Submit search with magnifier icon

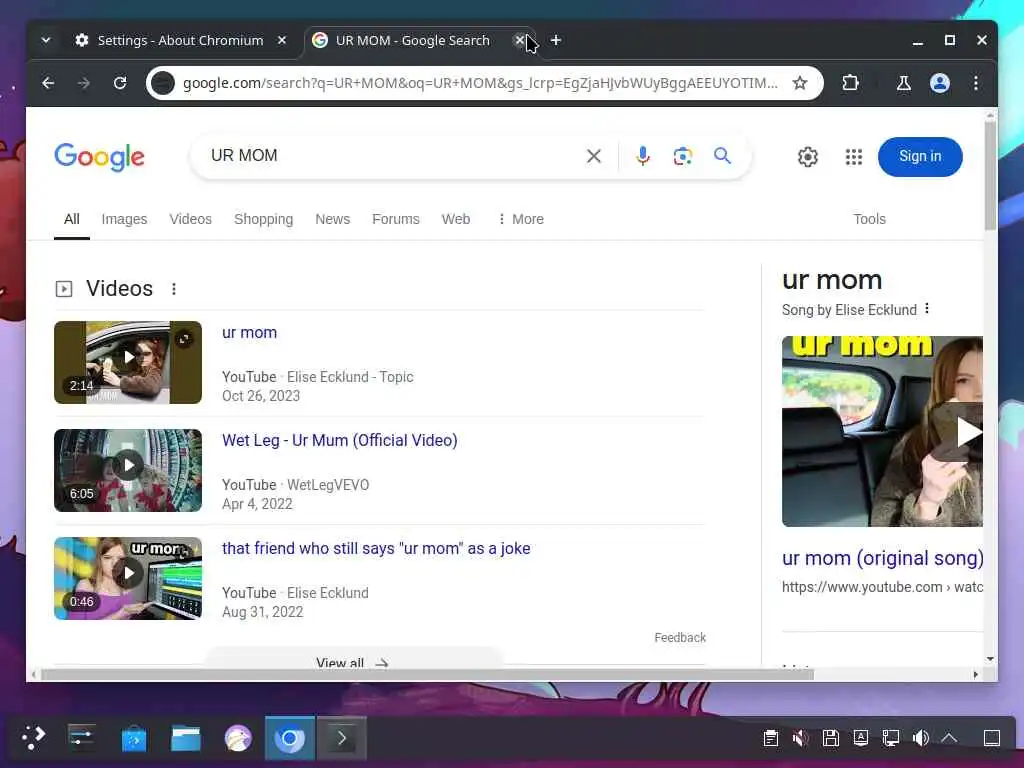tap(722, 155)
